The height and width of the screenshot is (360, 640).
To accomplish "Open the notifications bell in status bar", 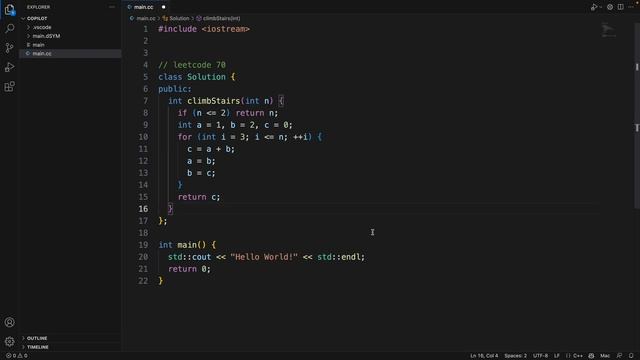I will click(631, 356).
